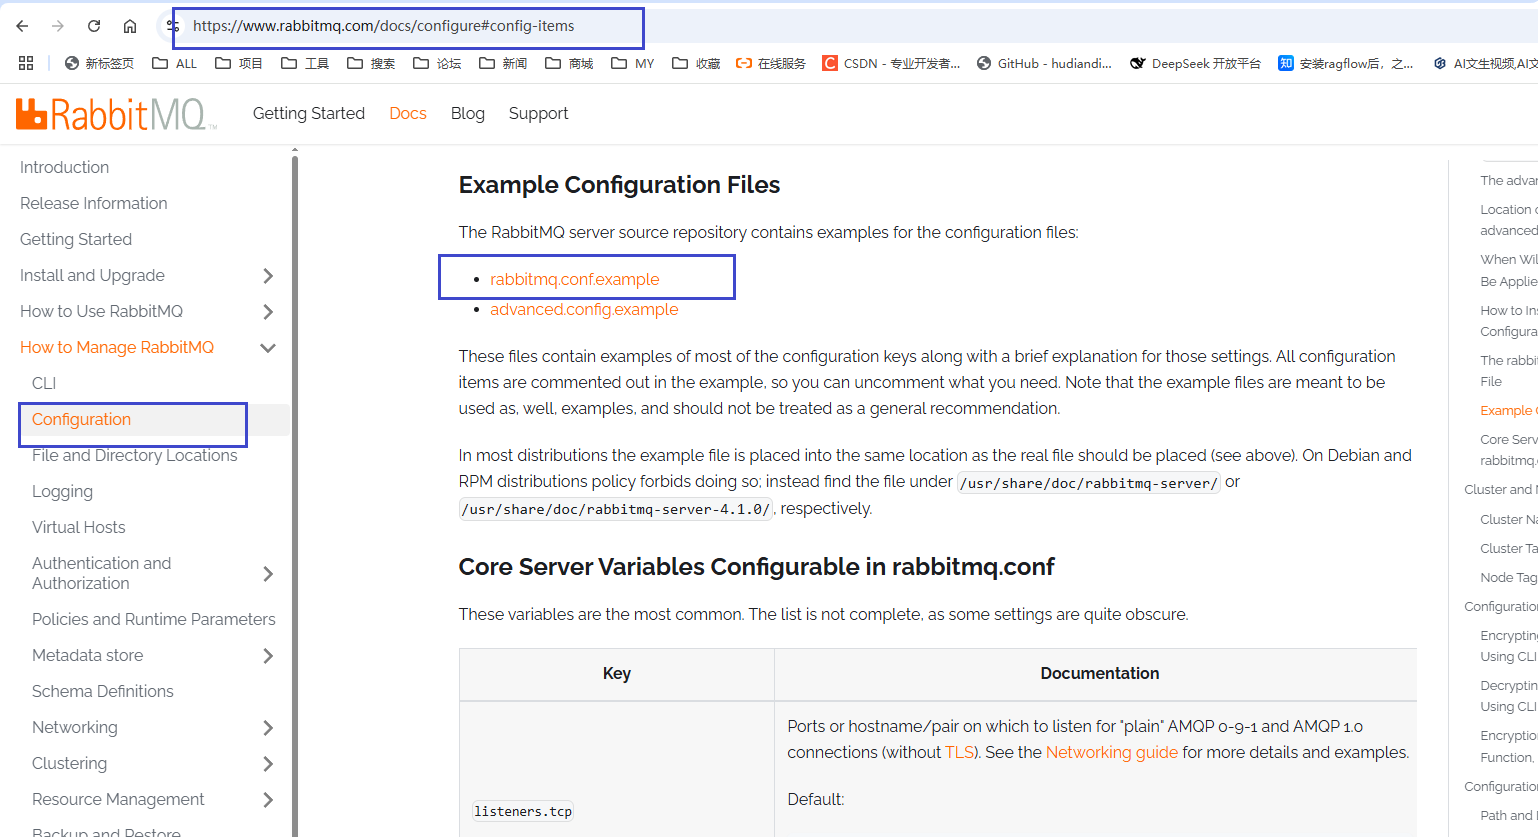
Task: Click /usr/share/doc/rabbitmq-server/ path text
Action: [x=1088, y=483]
